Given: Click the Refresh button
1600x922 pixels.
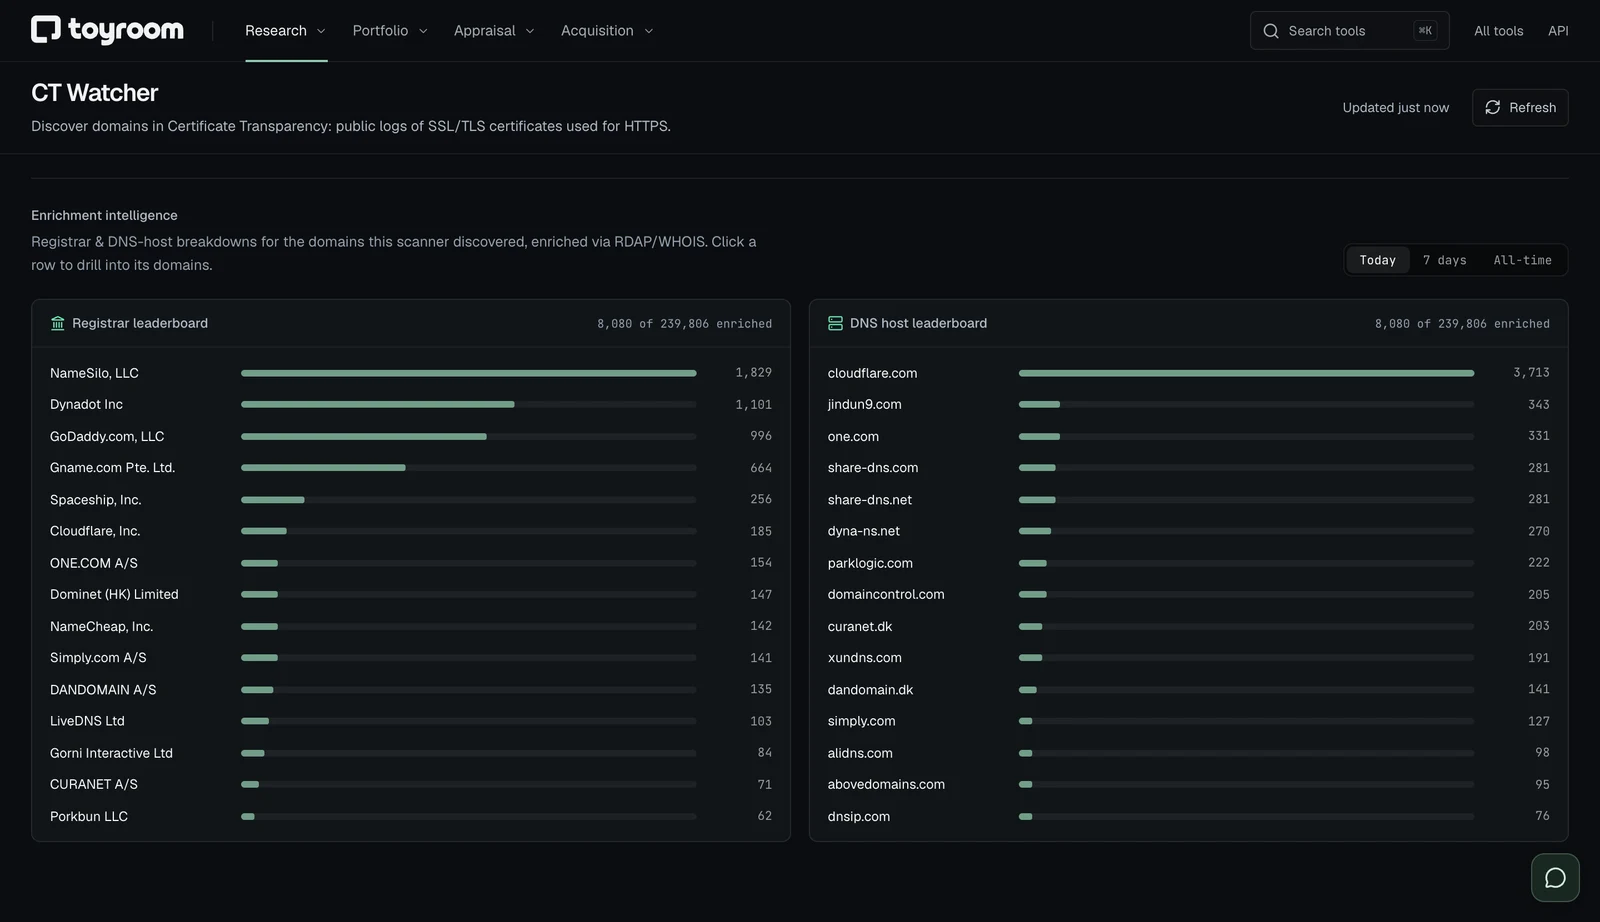Looking at the screenshot, I should tap(1520, 107).
